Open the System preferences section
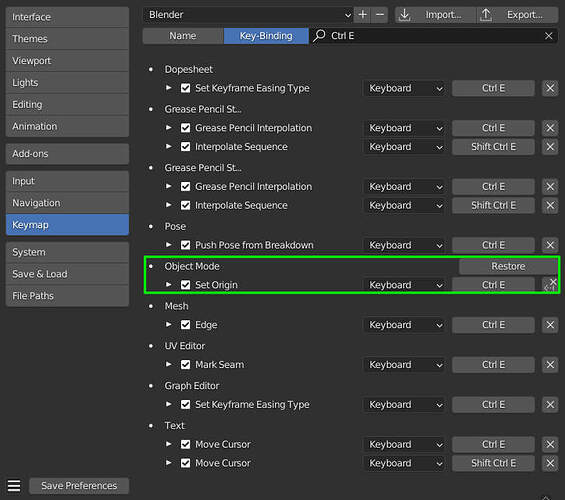565x500 pixels. [67, 252]
